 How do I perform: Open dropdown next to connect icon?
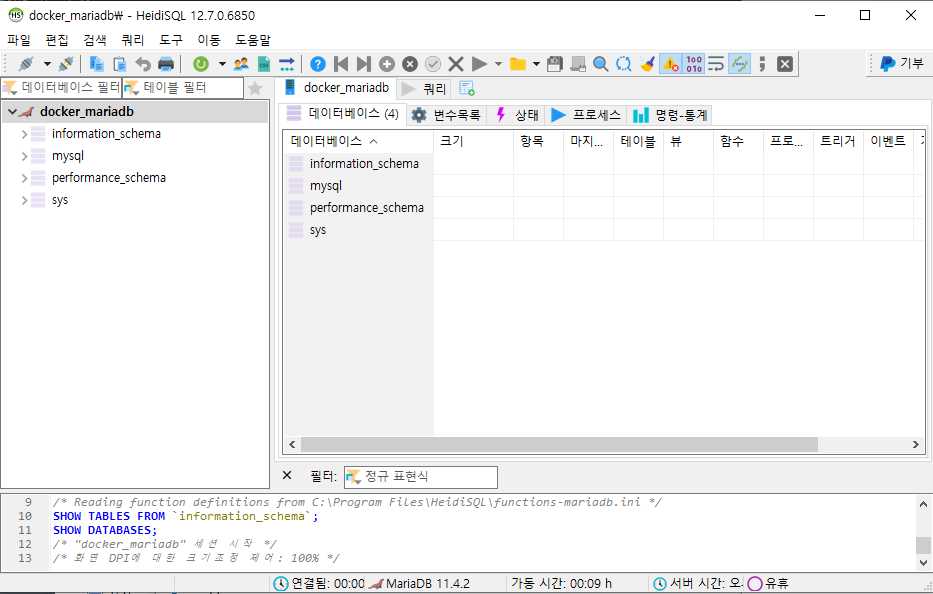(46, 64)
